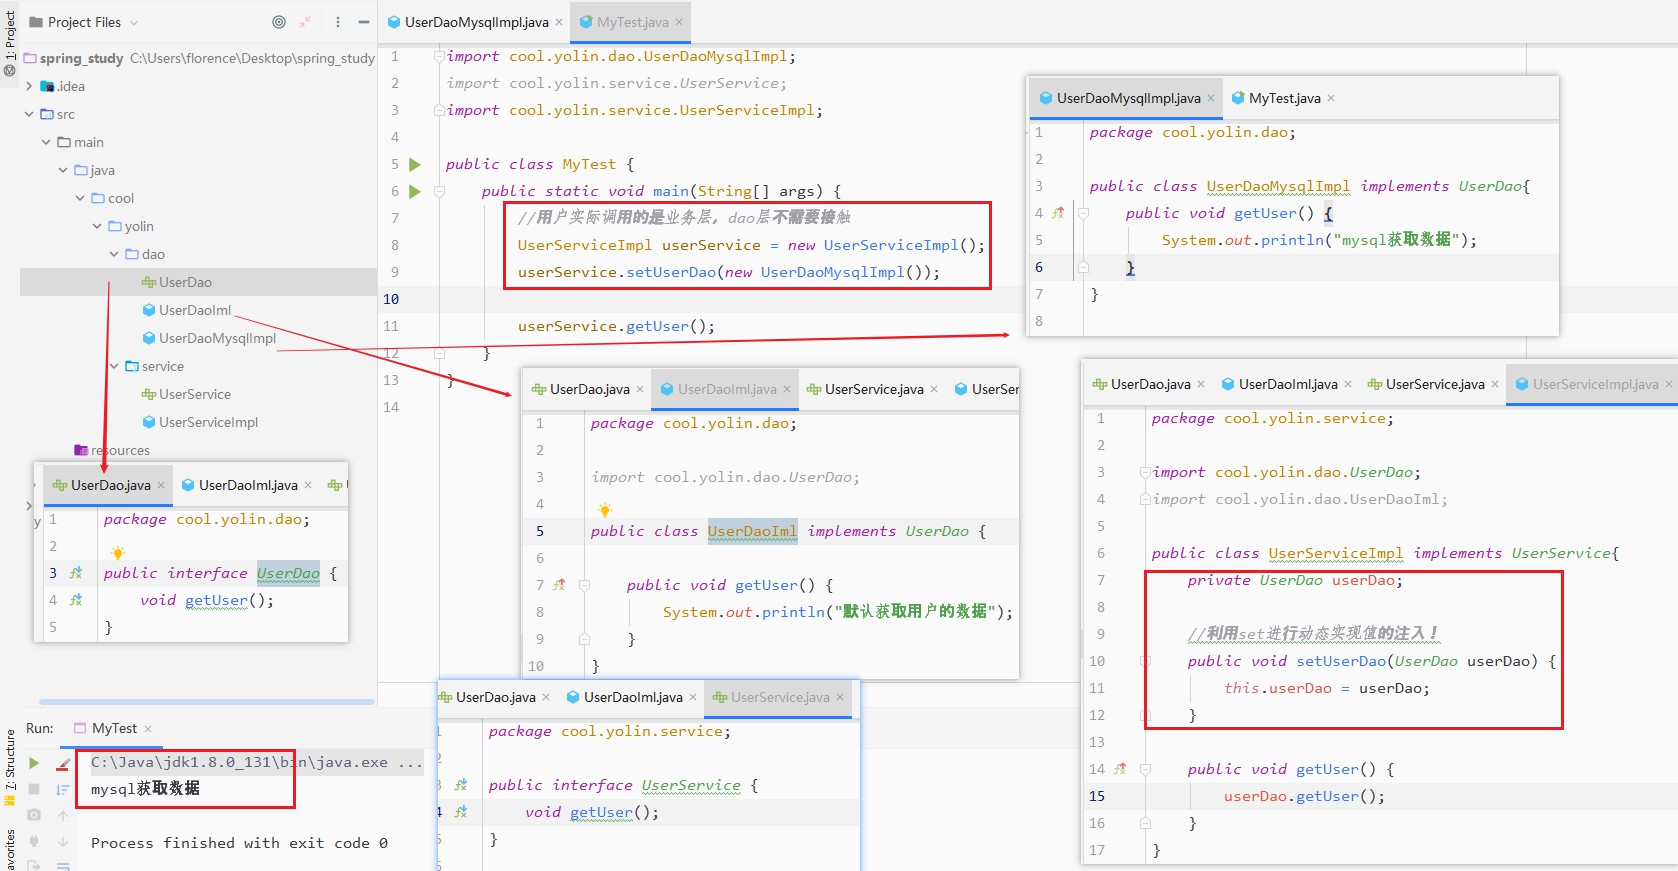Click the Project panel horizontal scrollbar
This screenshot has width=1678, height=871.
coord(206,702)
